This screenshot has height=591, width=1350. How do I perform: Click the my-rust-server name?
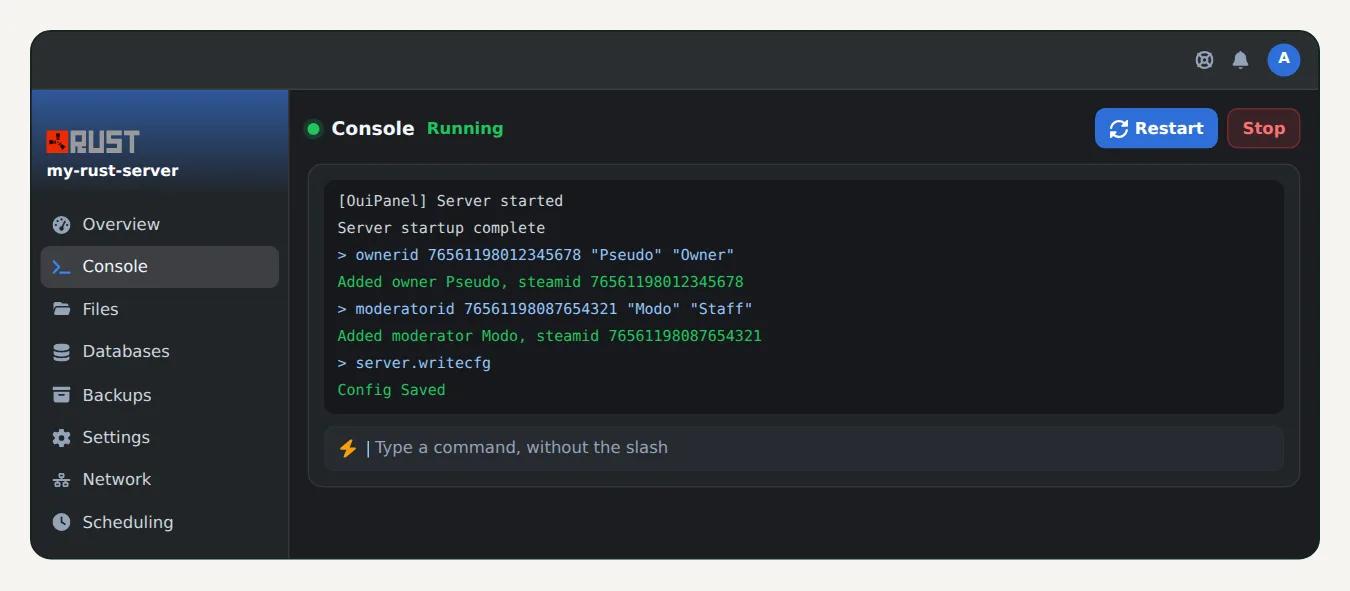pos(113,171)
